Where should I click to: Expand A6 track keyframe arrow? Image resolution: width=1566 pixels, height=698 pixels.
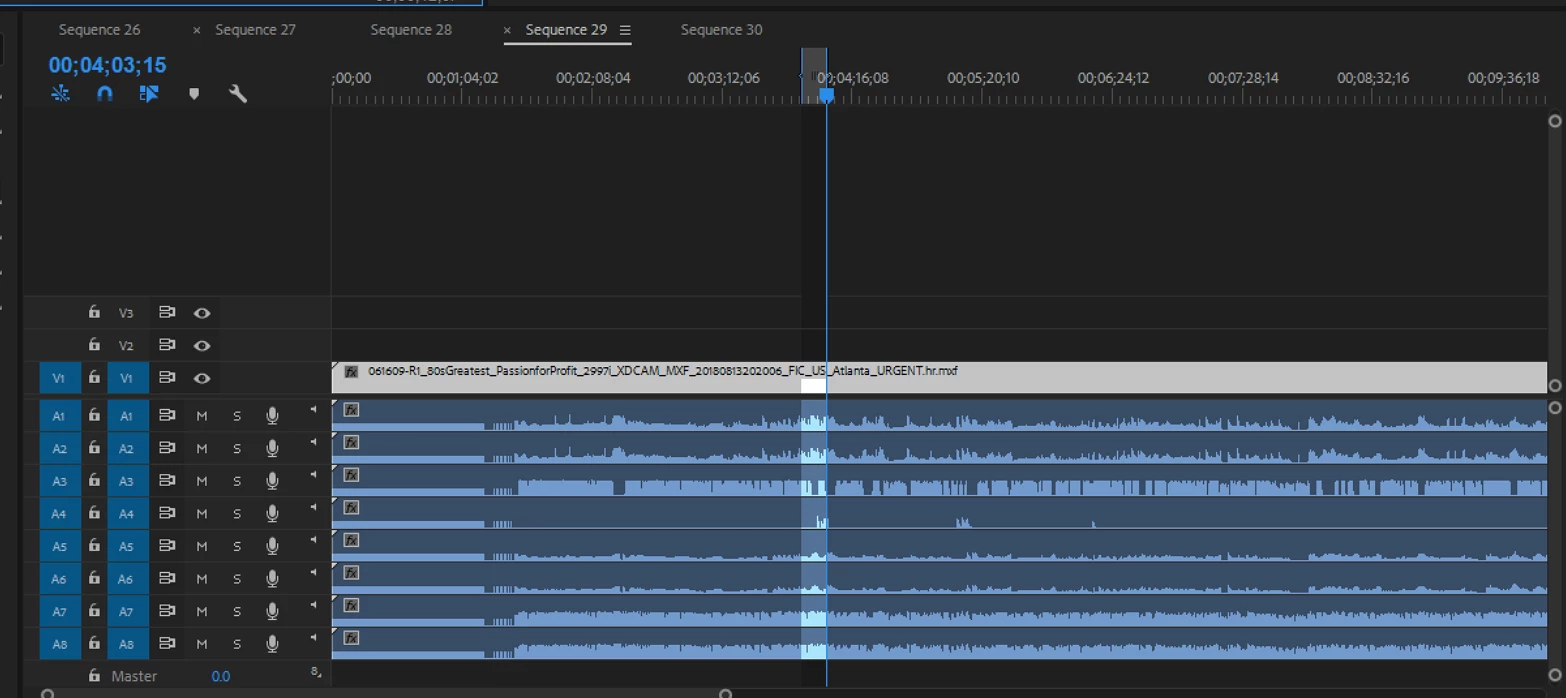313,572
